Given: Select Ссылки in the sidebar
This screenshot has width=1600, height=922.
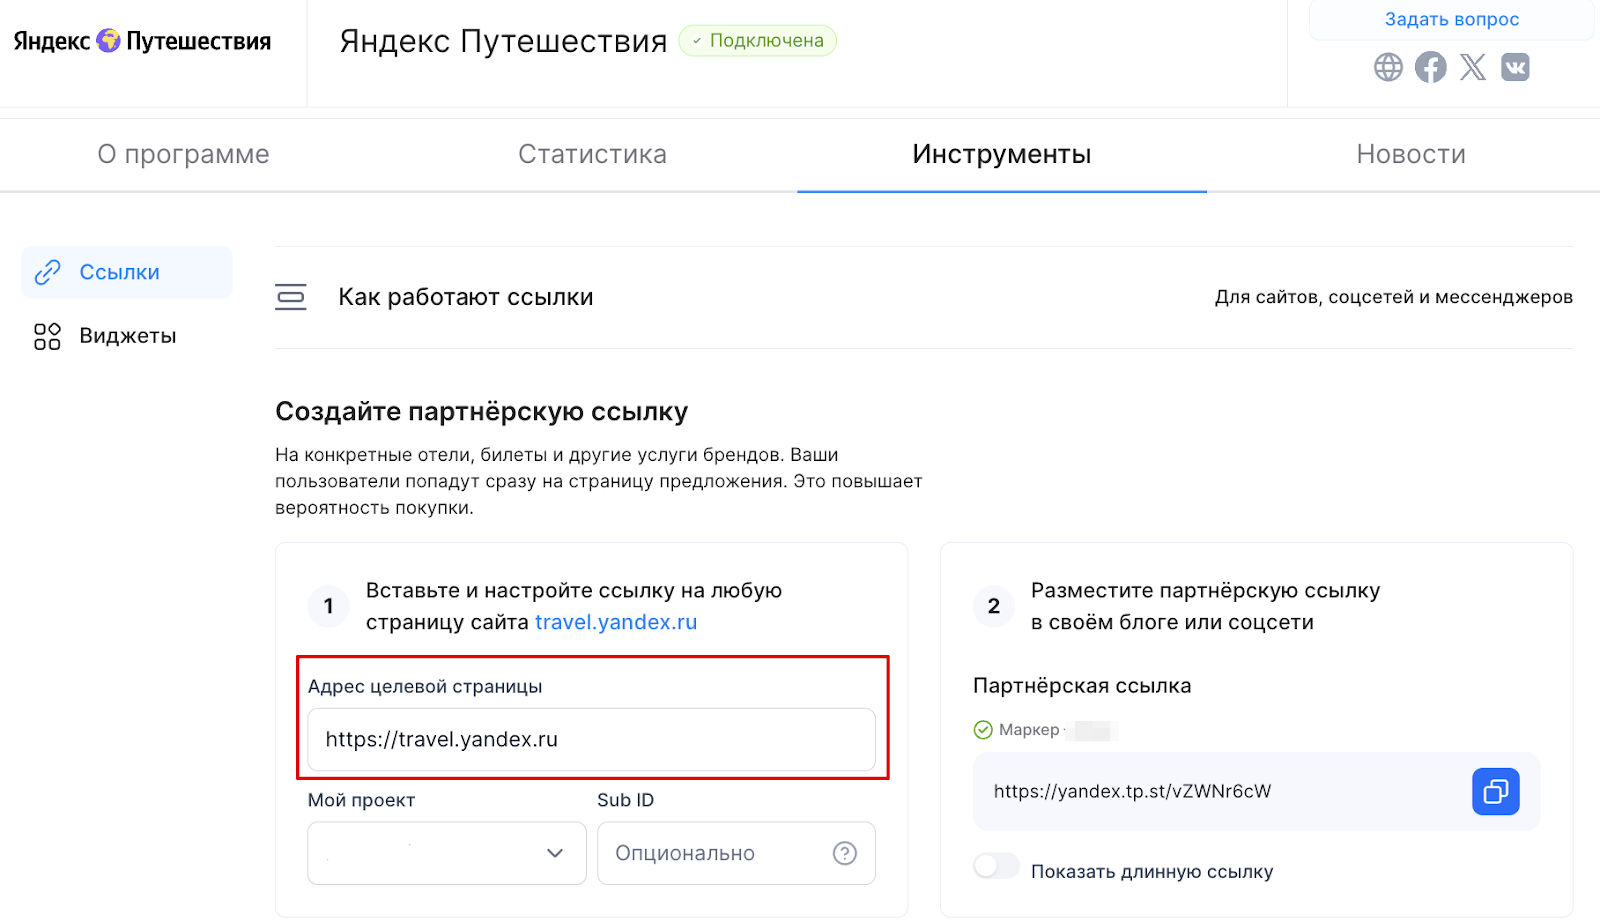Looking at the screenshot, I should (127, 272).
